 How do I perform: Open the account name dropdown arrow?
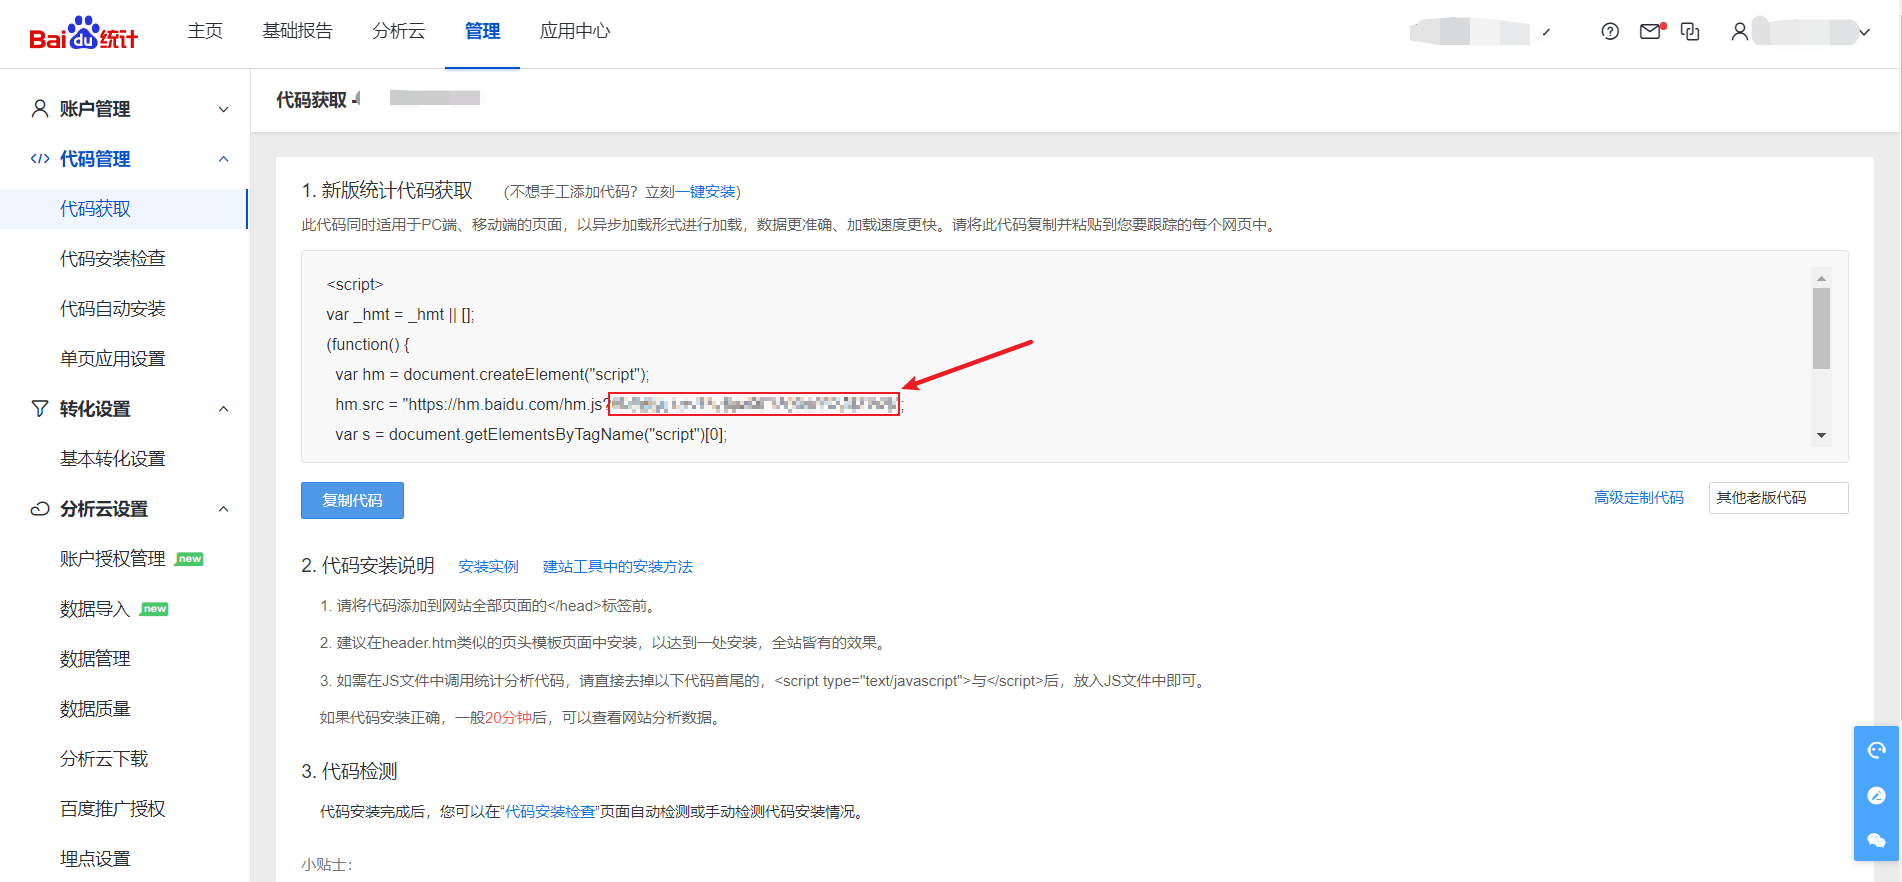coord(1864,32)
